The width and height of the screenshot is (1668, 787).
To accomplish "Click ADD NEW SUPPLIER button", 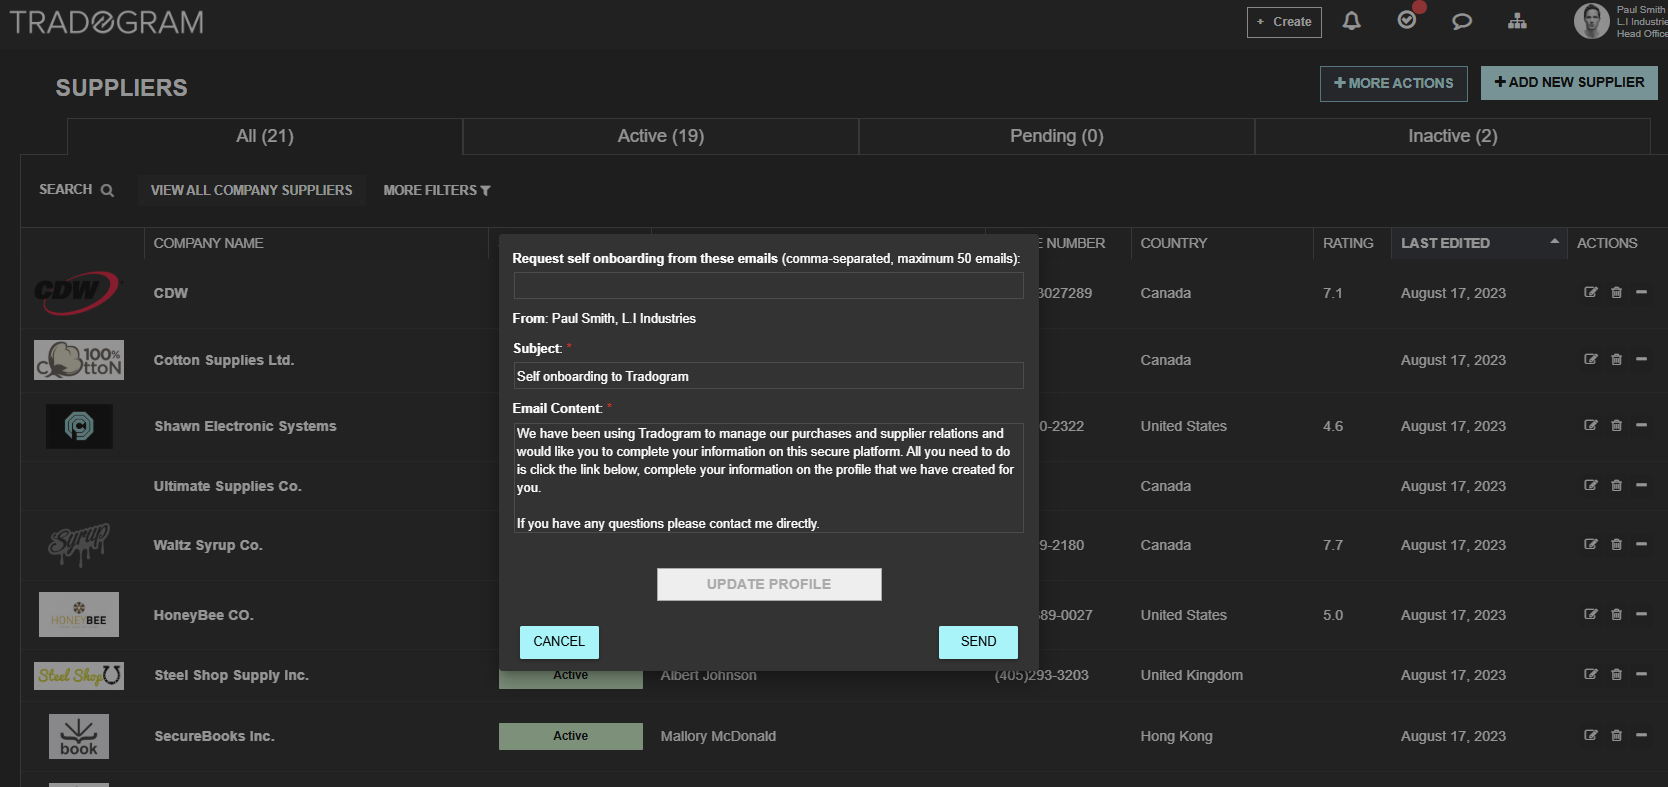I will (x=1569, y=83).
